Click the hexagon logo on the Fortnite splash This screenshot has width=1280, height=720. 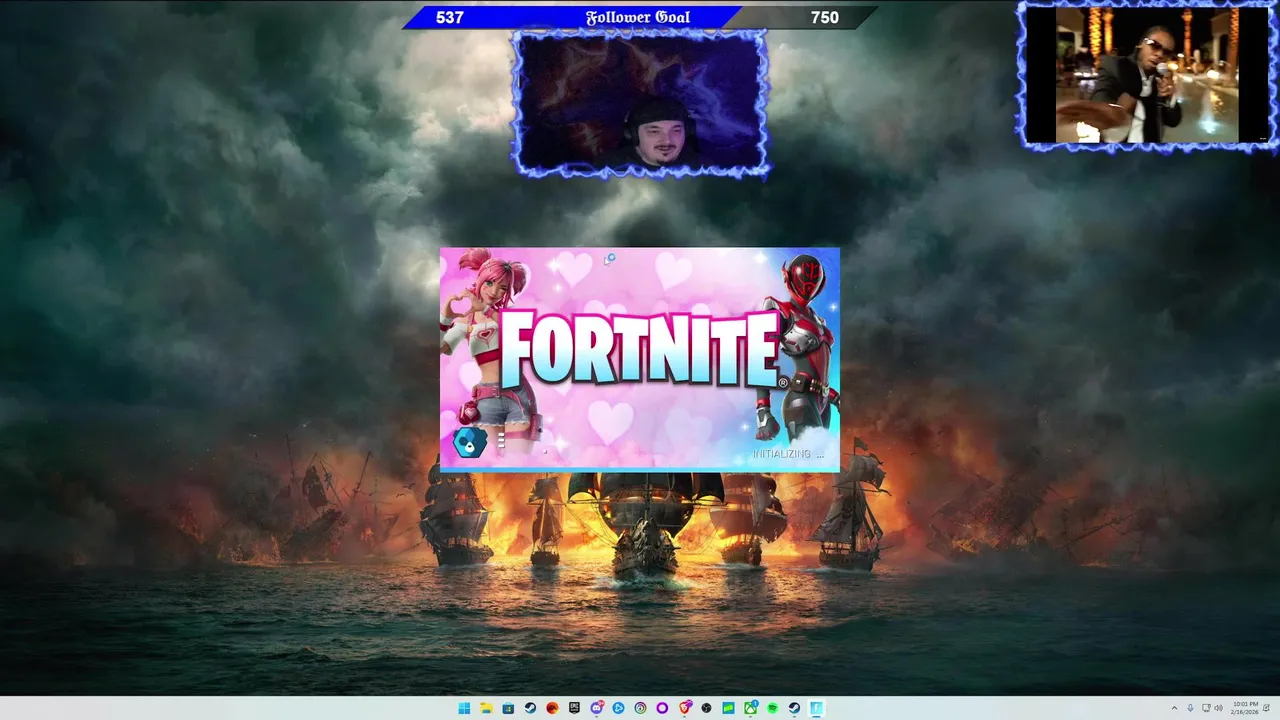(x=470, y=442)
